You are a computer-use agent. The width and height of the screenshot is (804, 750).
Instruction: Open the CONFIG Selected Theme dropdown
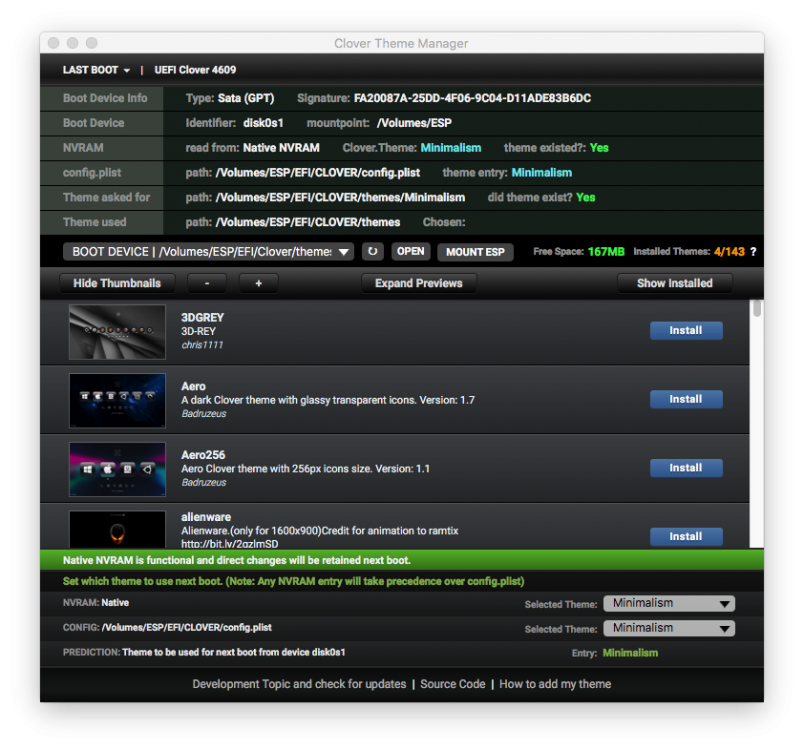tap(669, 628)
